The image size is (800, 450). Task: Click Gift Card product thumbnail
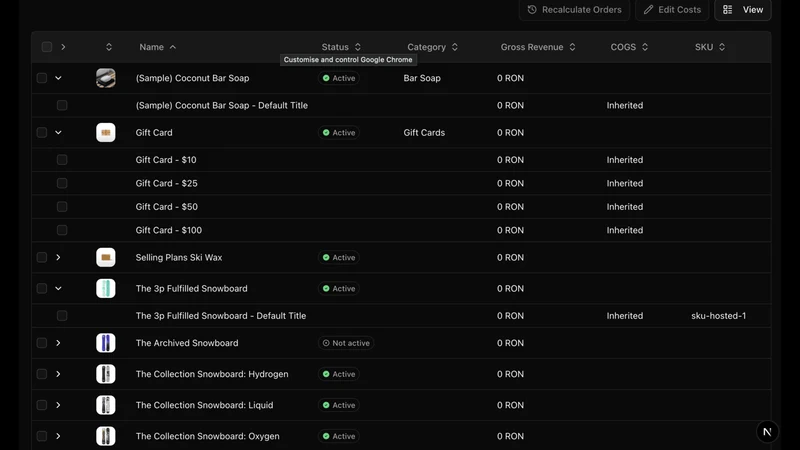106,133
